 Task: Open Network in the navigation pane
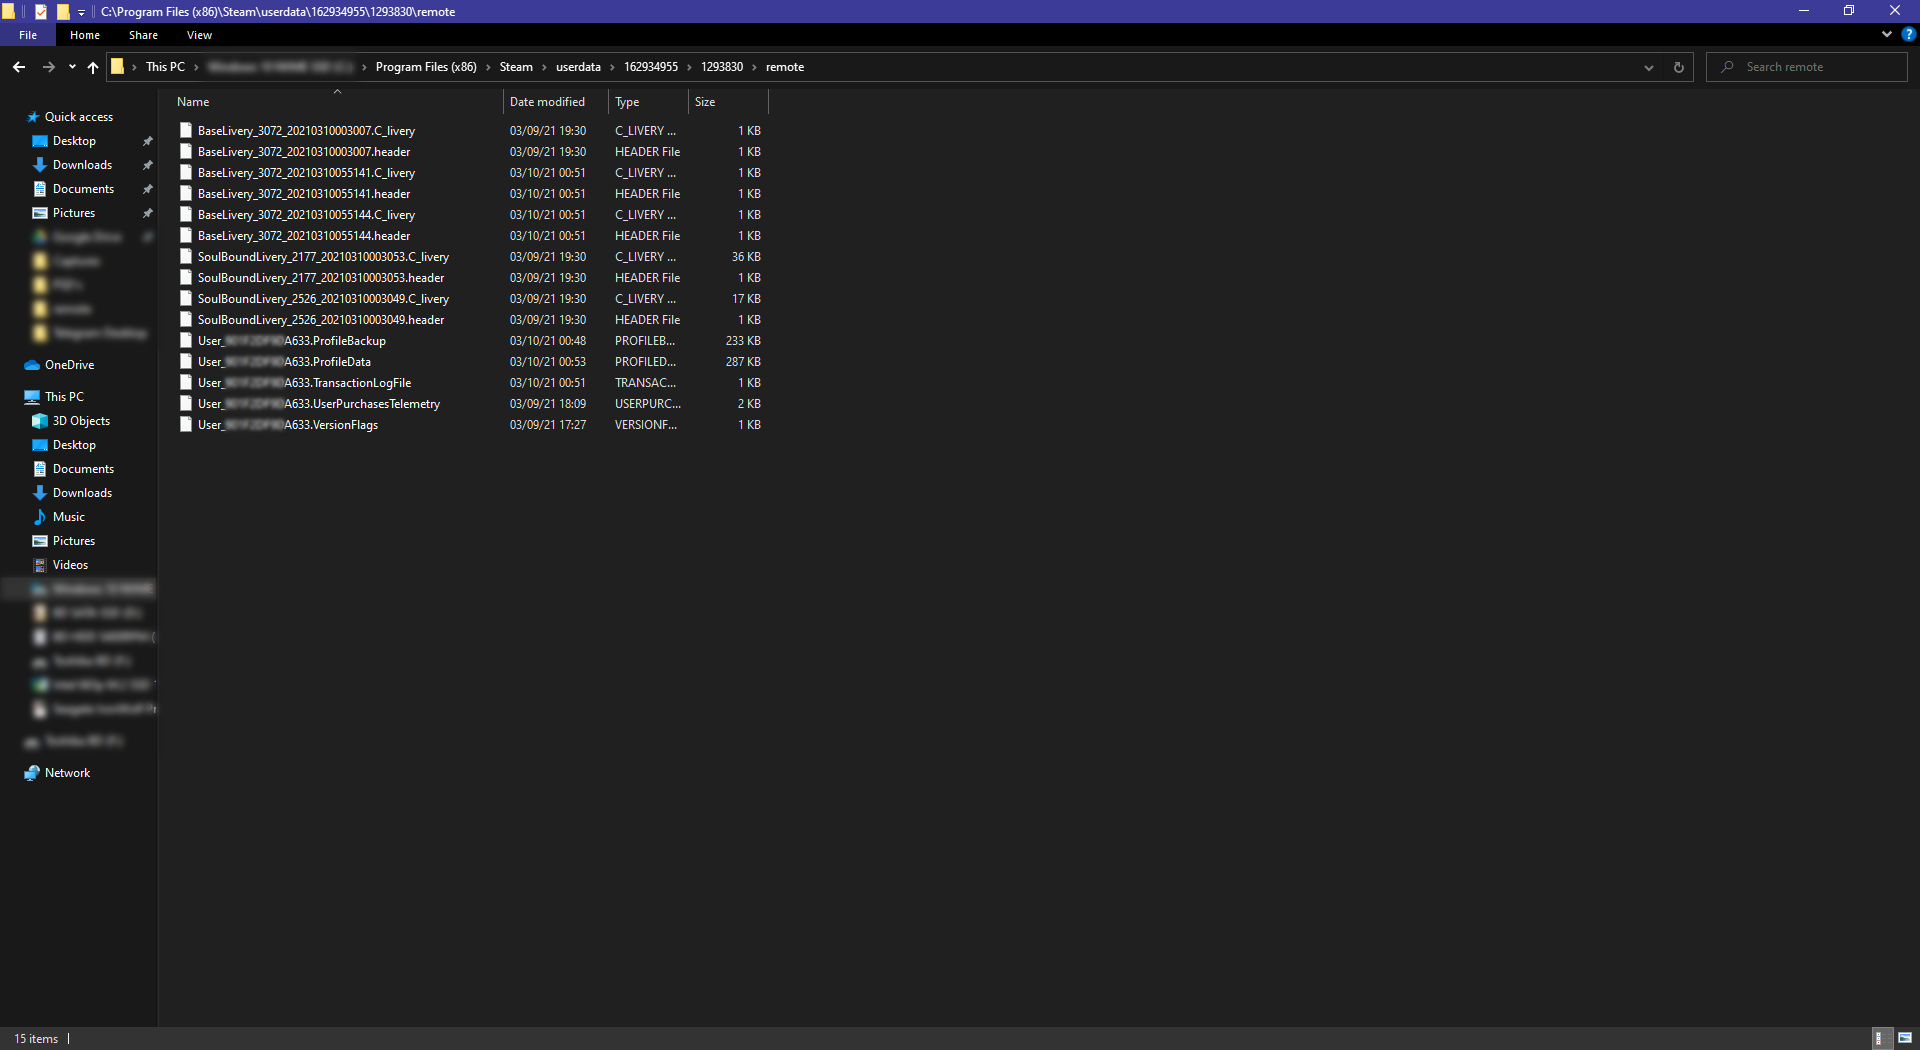(67, 773)
